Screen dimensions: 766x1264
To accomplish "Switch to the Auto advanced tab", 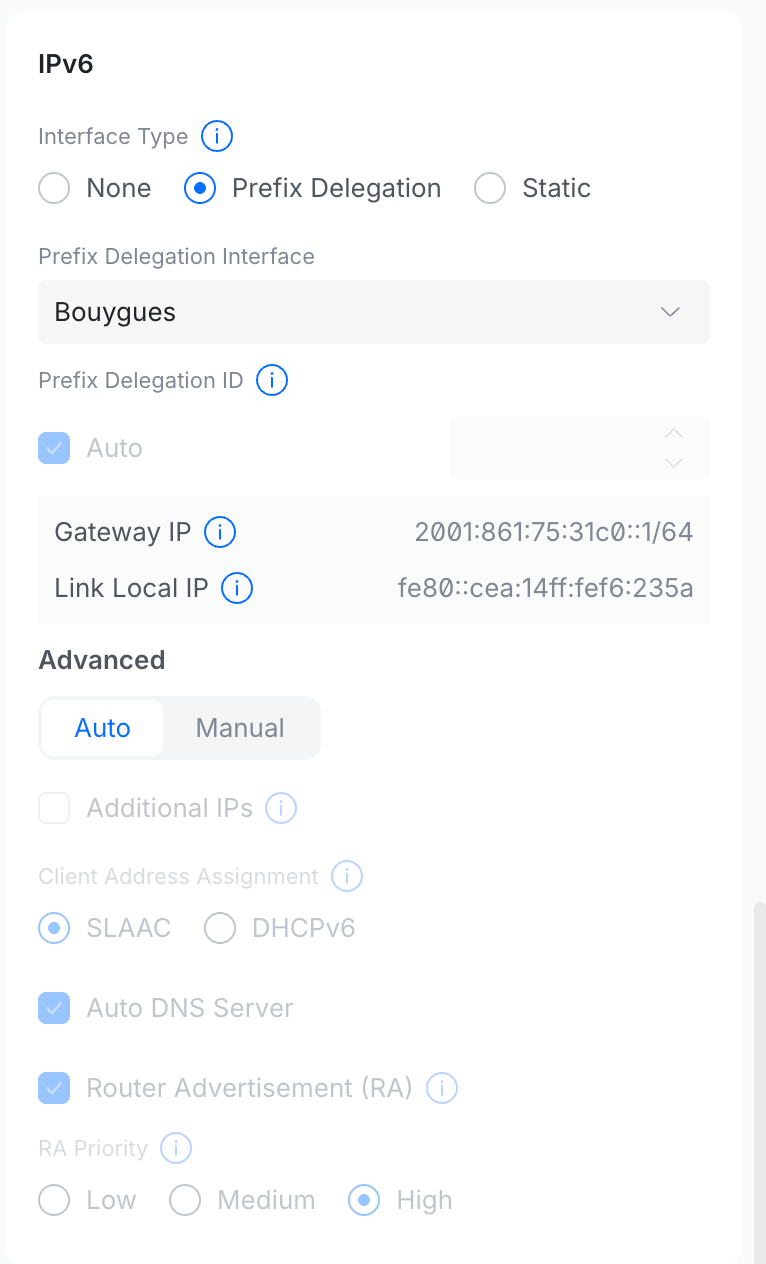I will click(x=103, y=728).
